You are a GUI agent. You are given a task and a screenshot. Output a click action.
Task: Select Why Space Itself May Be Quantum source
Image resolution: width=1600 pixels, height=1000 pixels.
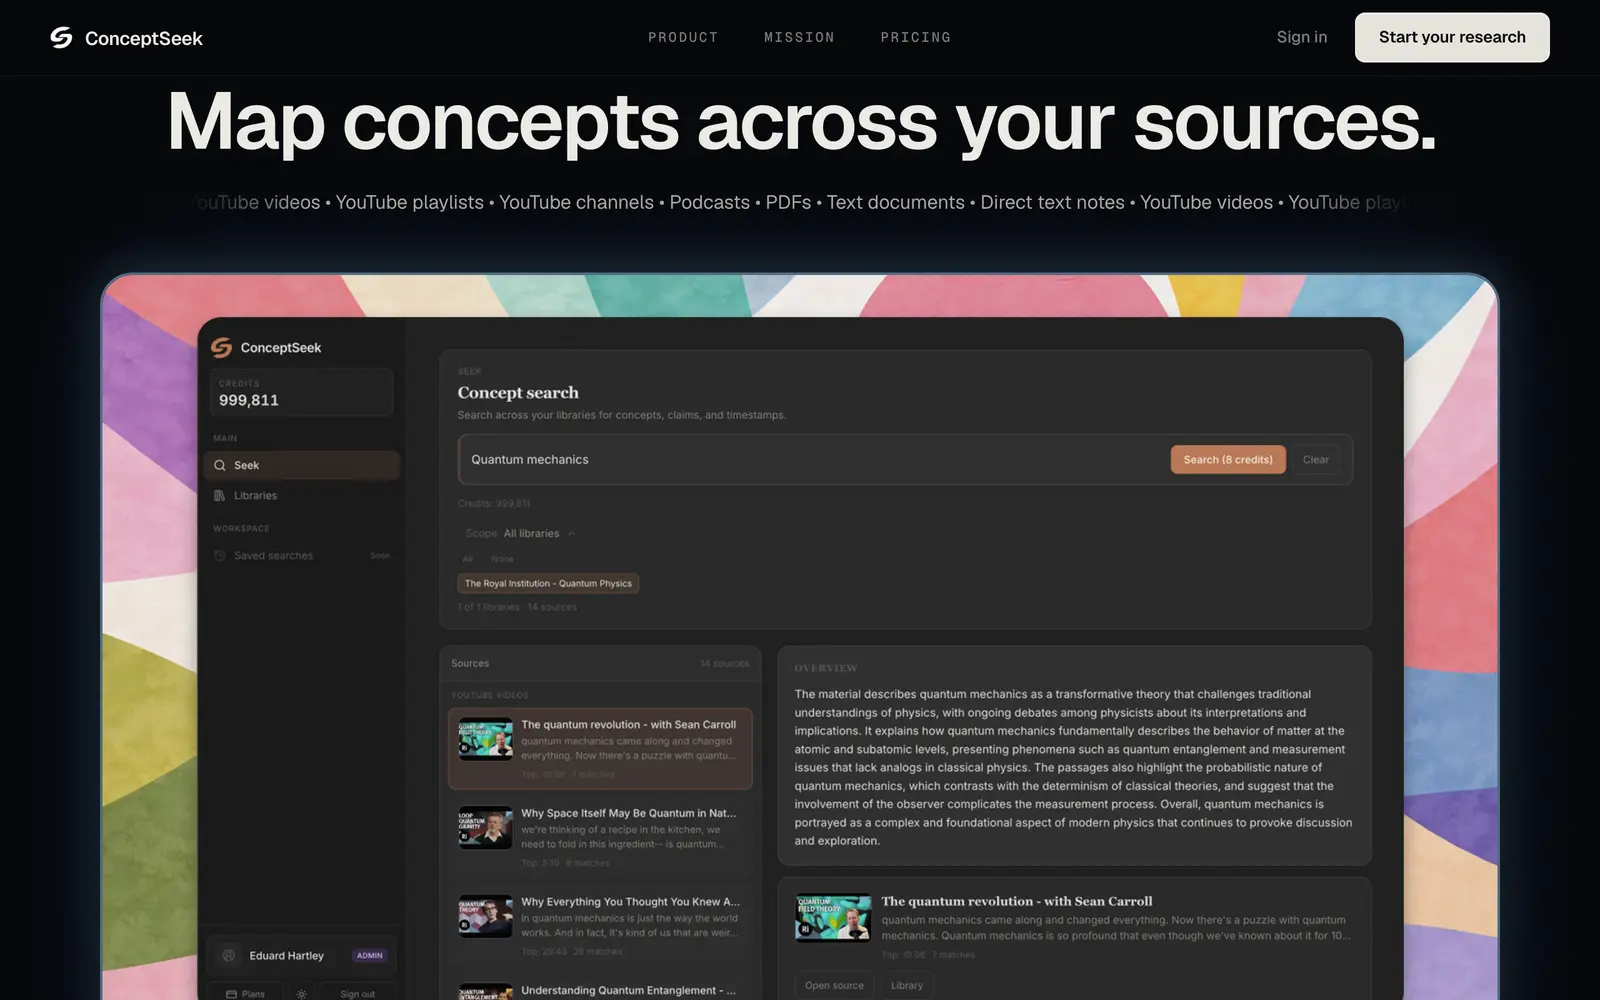click(600, 837)
